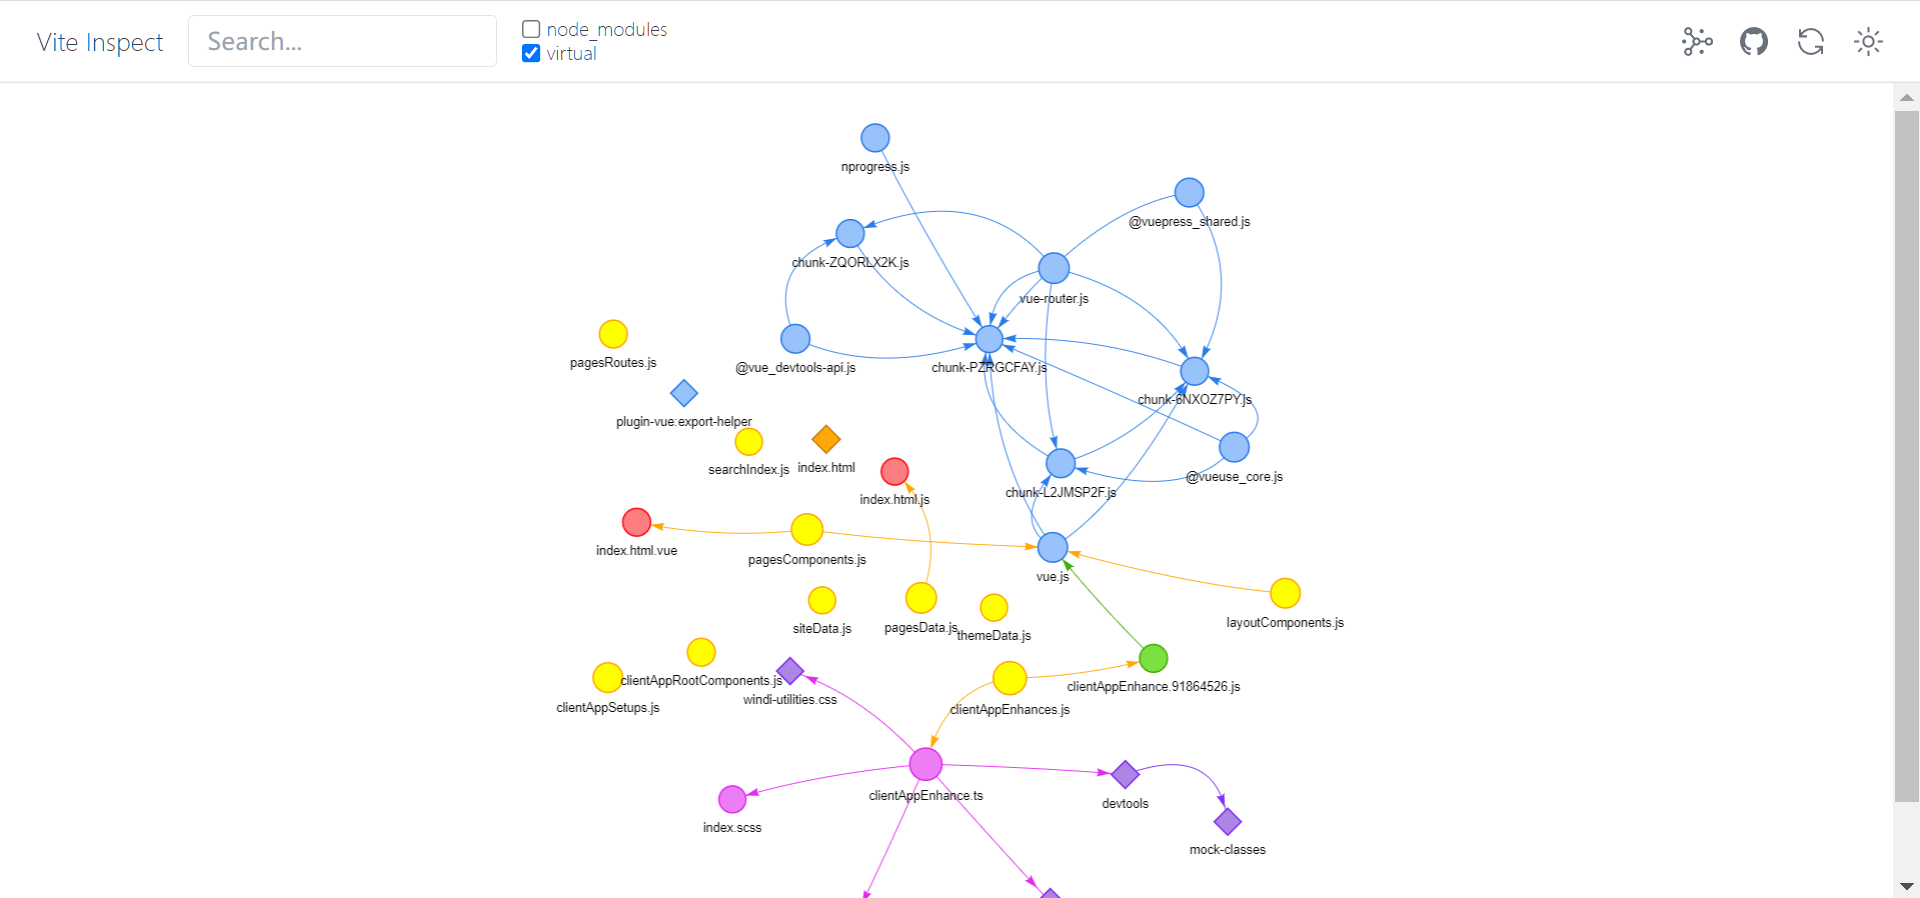Select the windi-utilities.css diamond node
The image size is (1920, 898).
pos(790,671)
